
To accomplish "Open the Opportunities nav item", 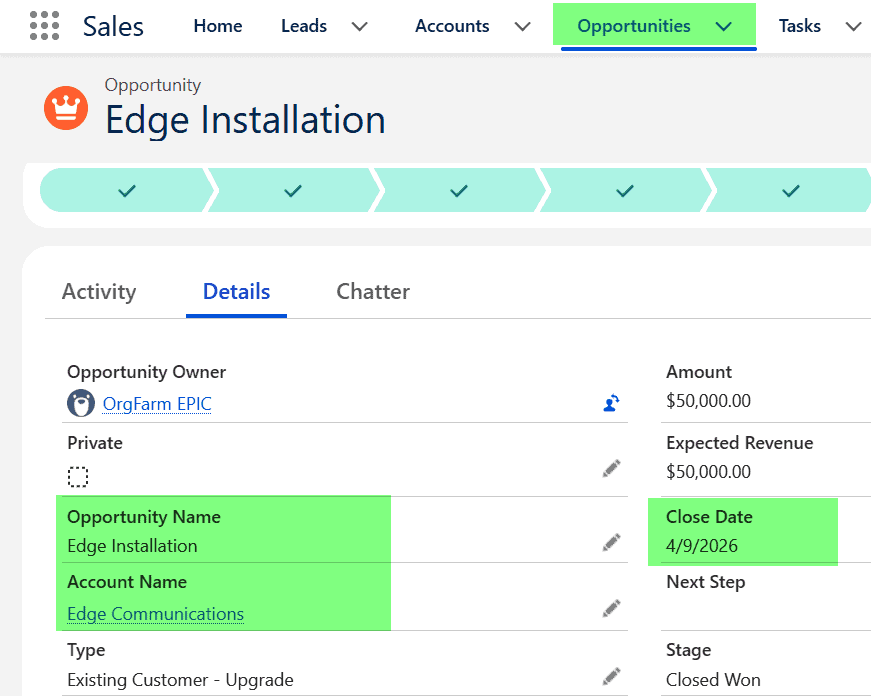I will point(634,26).
